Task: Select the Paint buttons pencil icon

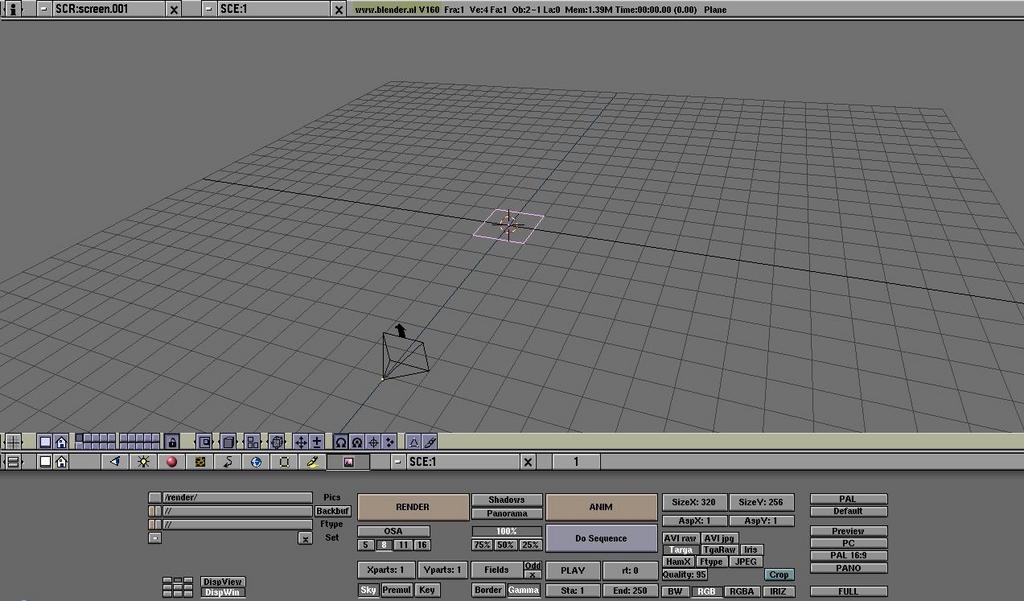Action: click(x=311, y=462)
